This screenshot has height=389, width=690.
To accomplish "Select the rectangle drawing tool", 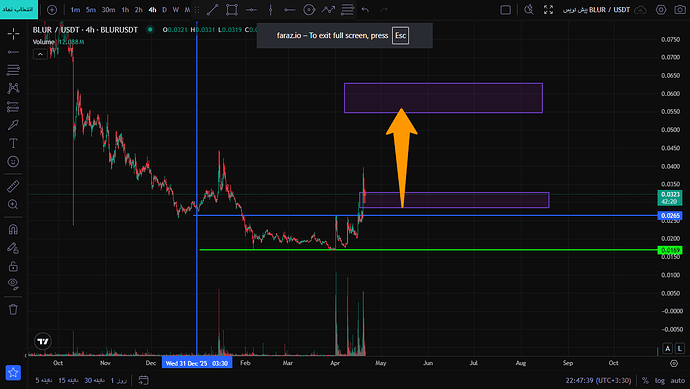I will pyautogui.click(x=232, y=10).
